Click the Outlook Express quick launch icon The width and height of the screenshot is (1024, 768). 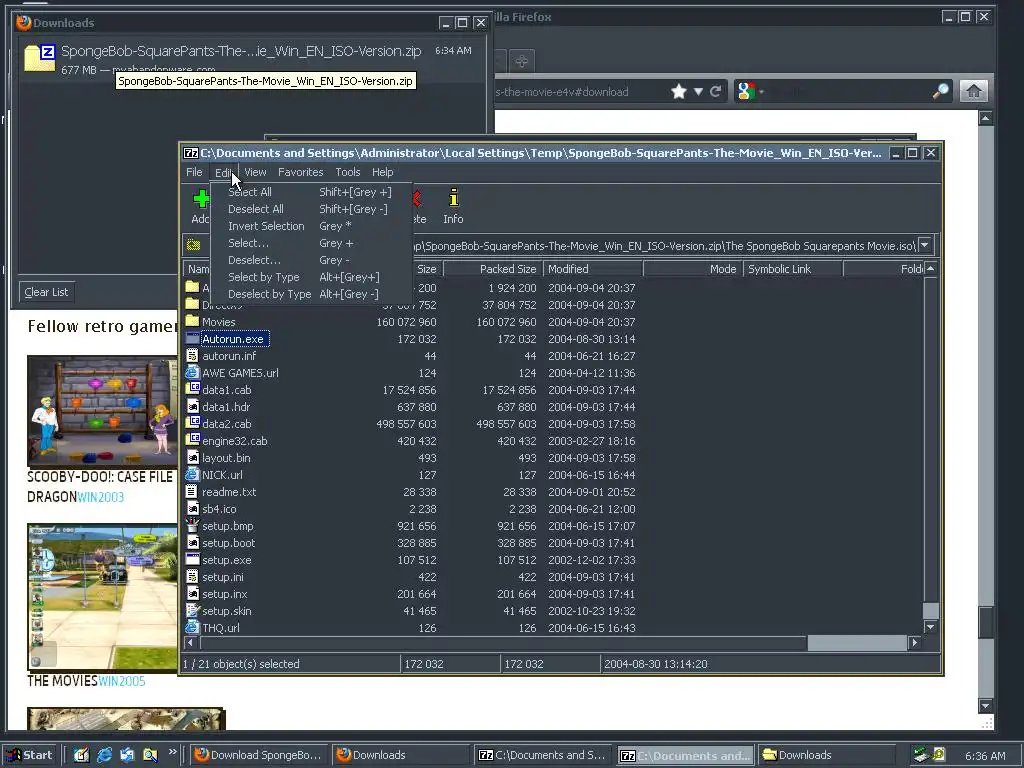127,755
